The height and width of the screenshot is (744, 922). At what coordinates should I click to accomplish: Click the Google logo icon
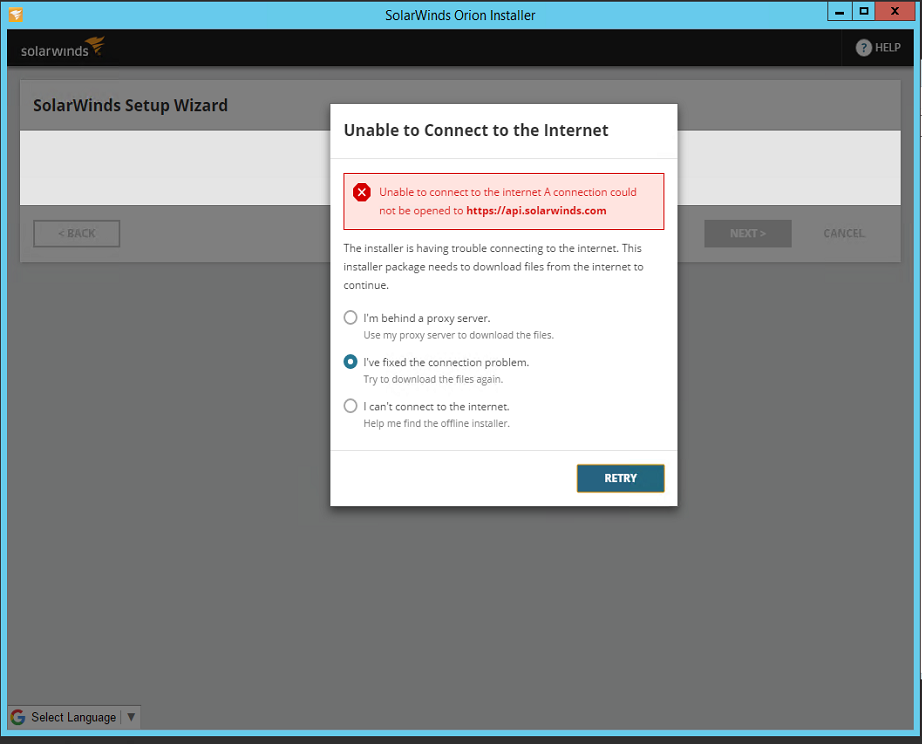18,717
